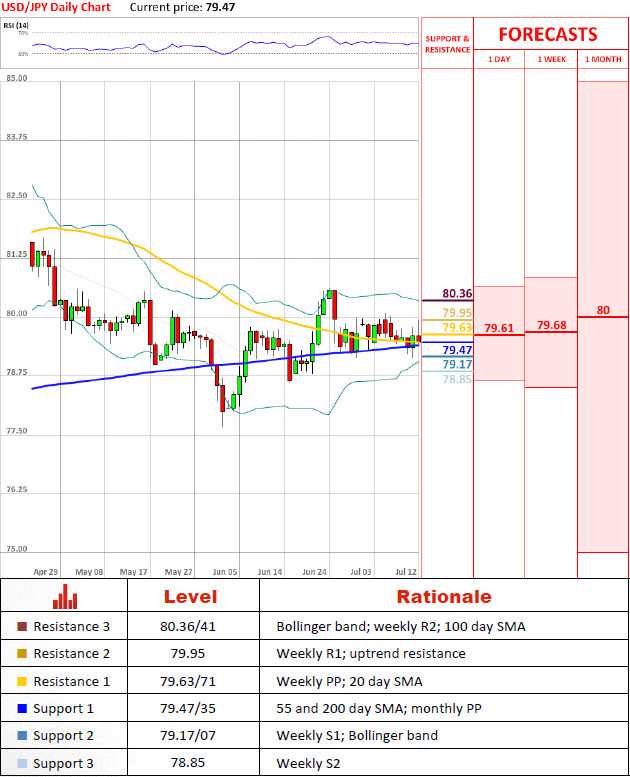Click the red bar chart icon
This screenshot has width=630, height=777.
coord(65,597)
